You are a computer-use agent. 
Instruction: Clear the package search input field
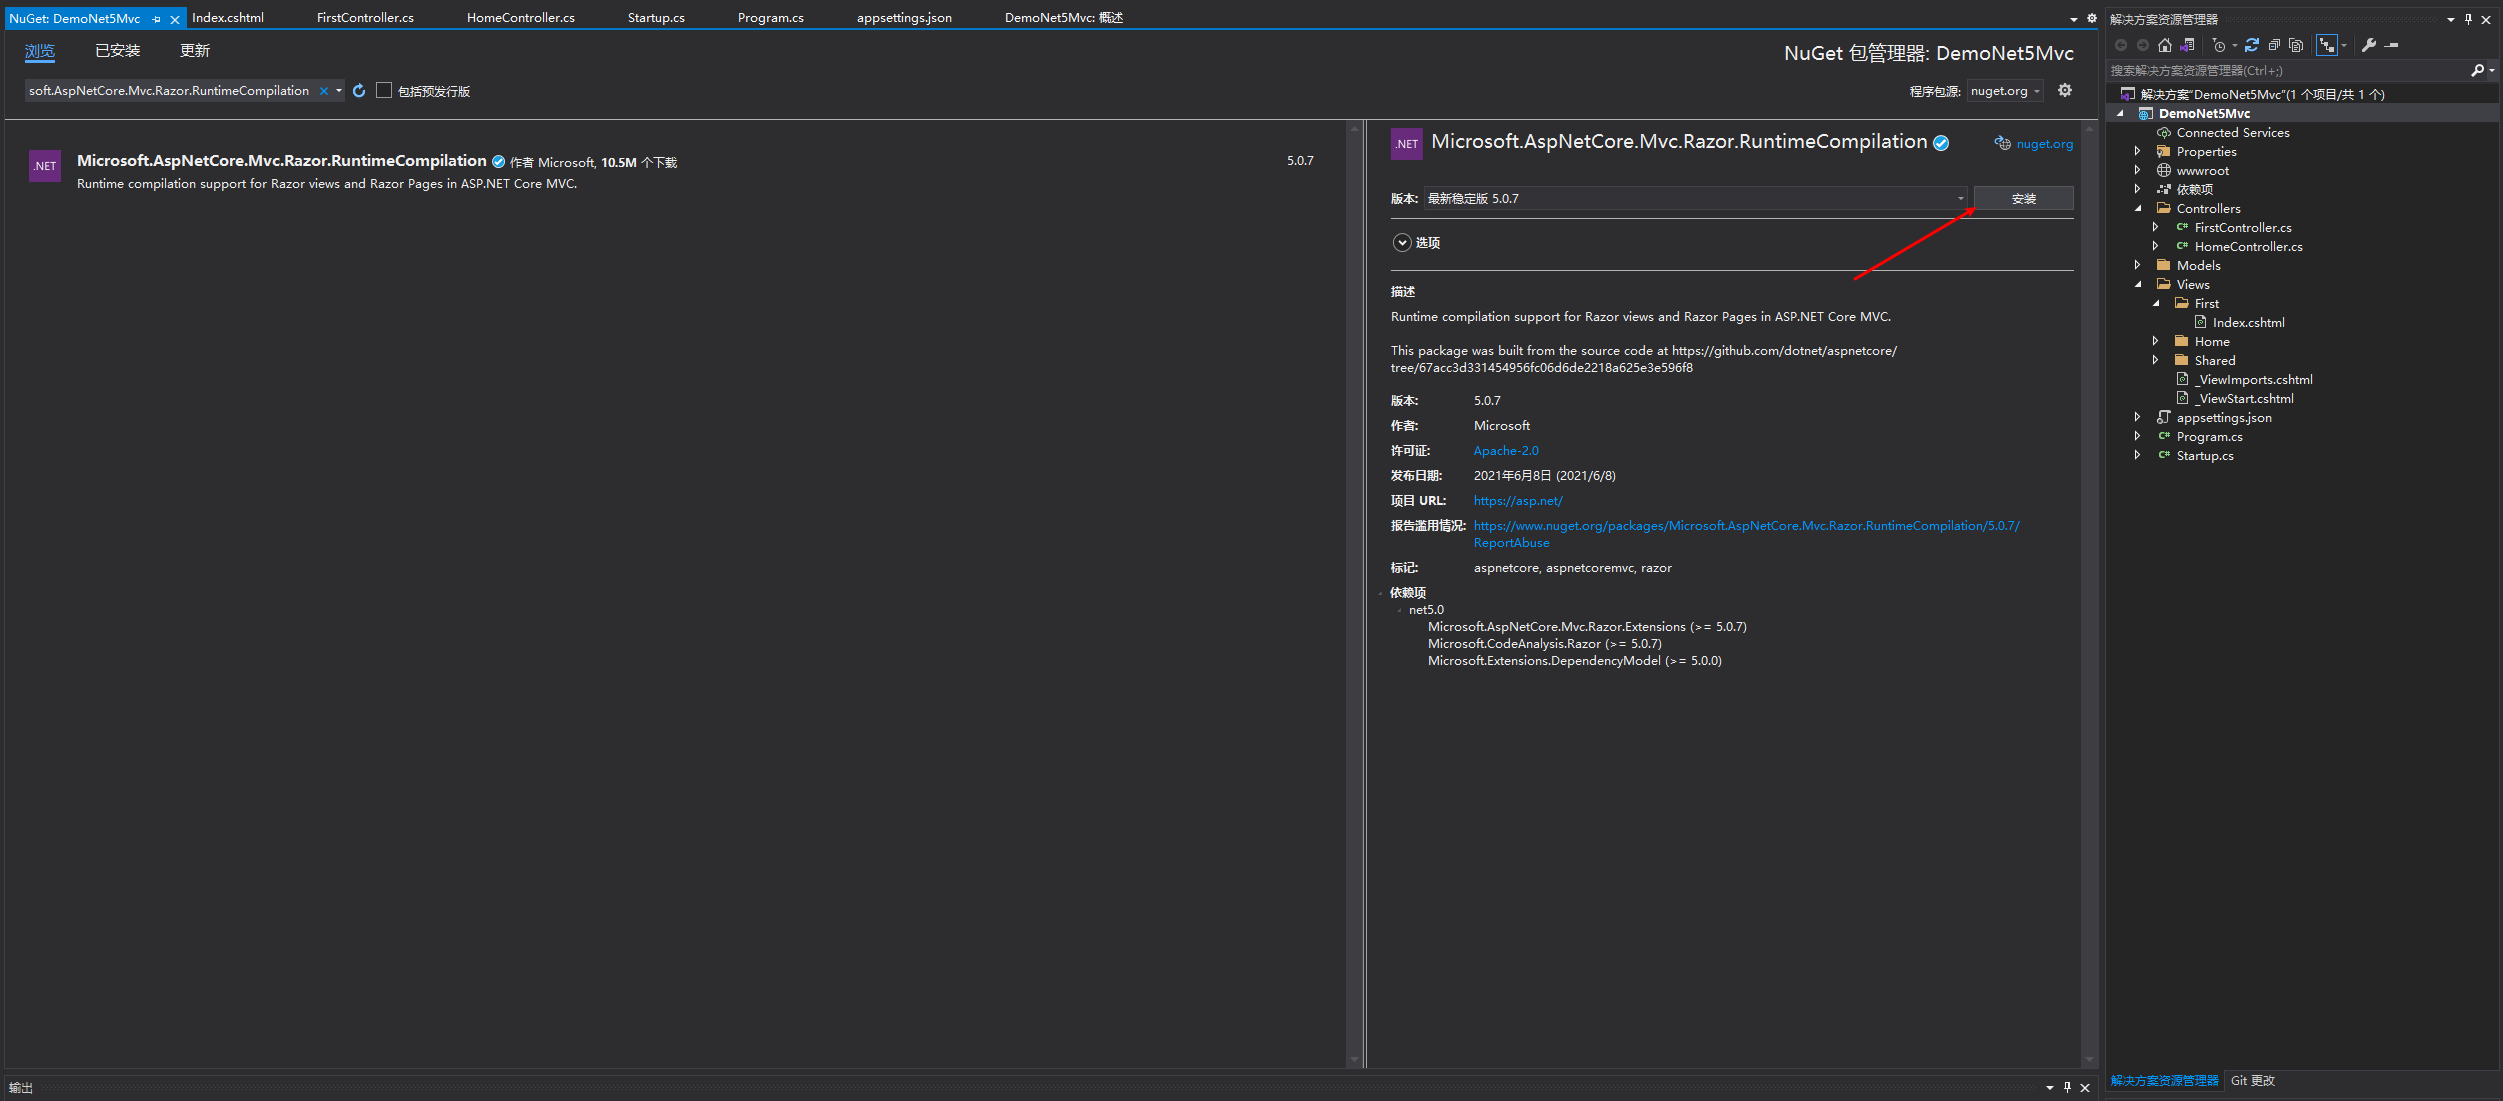coord(322,90)
